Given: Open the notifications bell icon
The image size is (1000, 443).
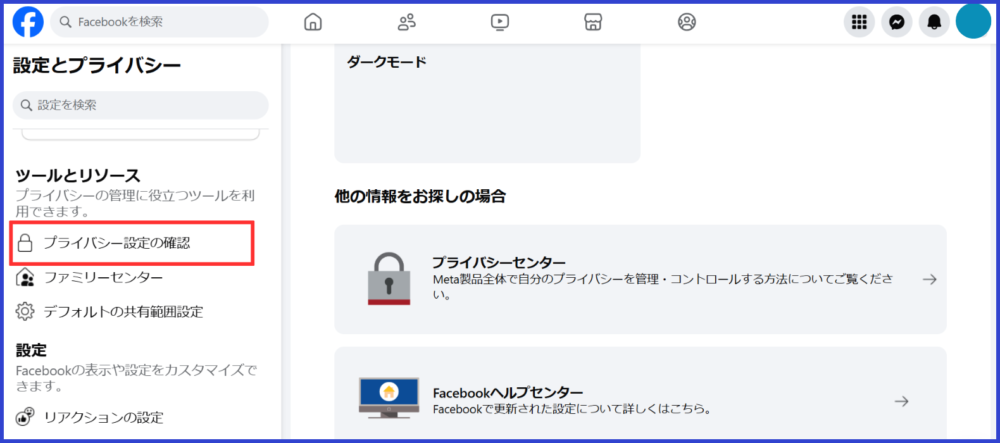Looking at the screenshot, I should coord(934,22).
